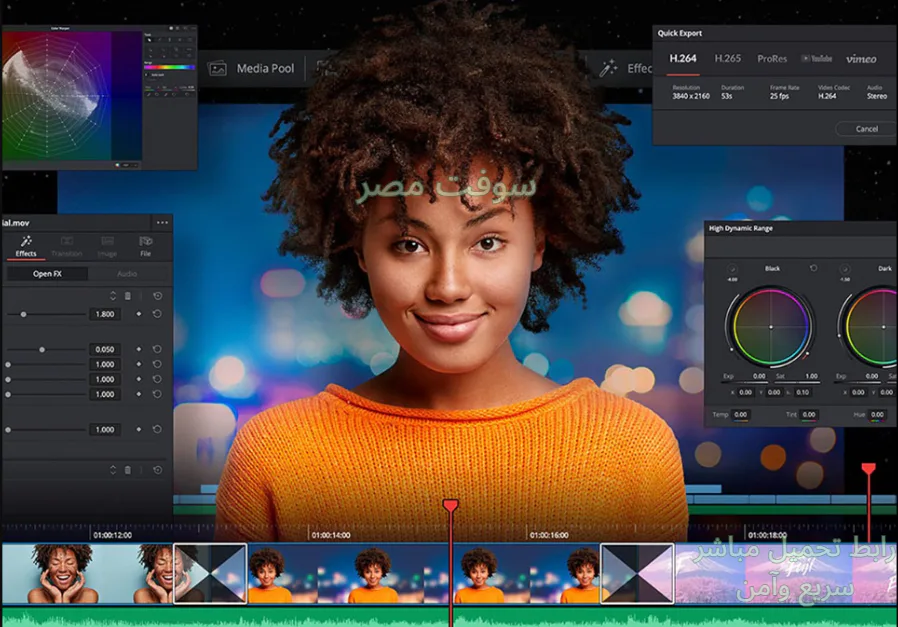Select the first cross dissolve transition on timeline
Viewport: 898px width, 627px height.
click(x=210, y=573)
